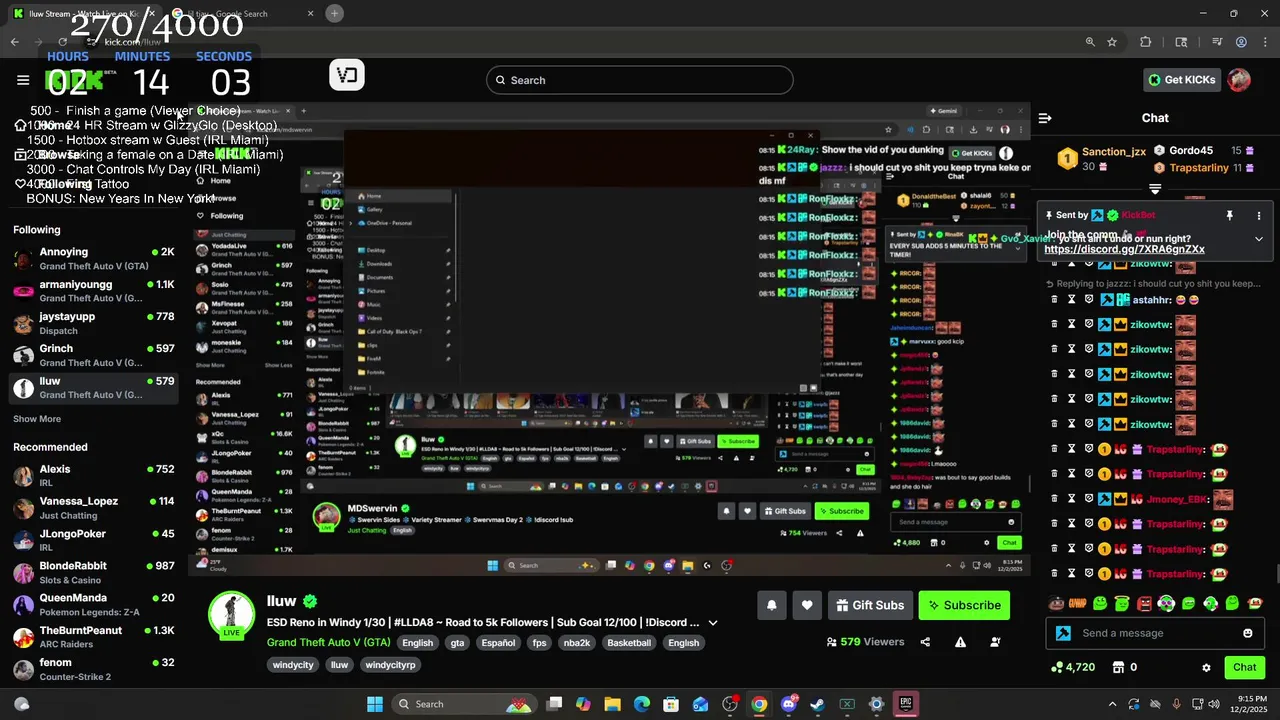Click the Kick search field
The width and height of the screenshot is (1280, 720).
tap(640, 80)
